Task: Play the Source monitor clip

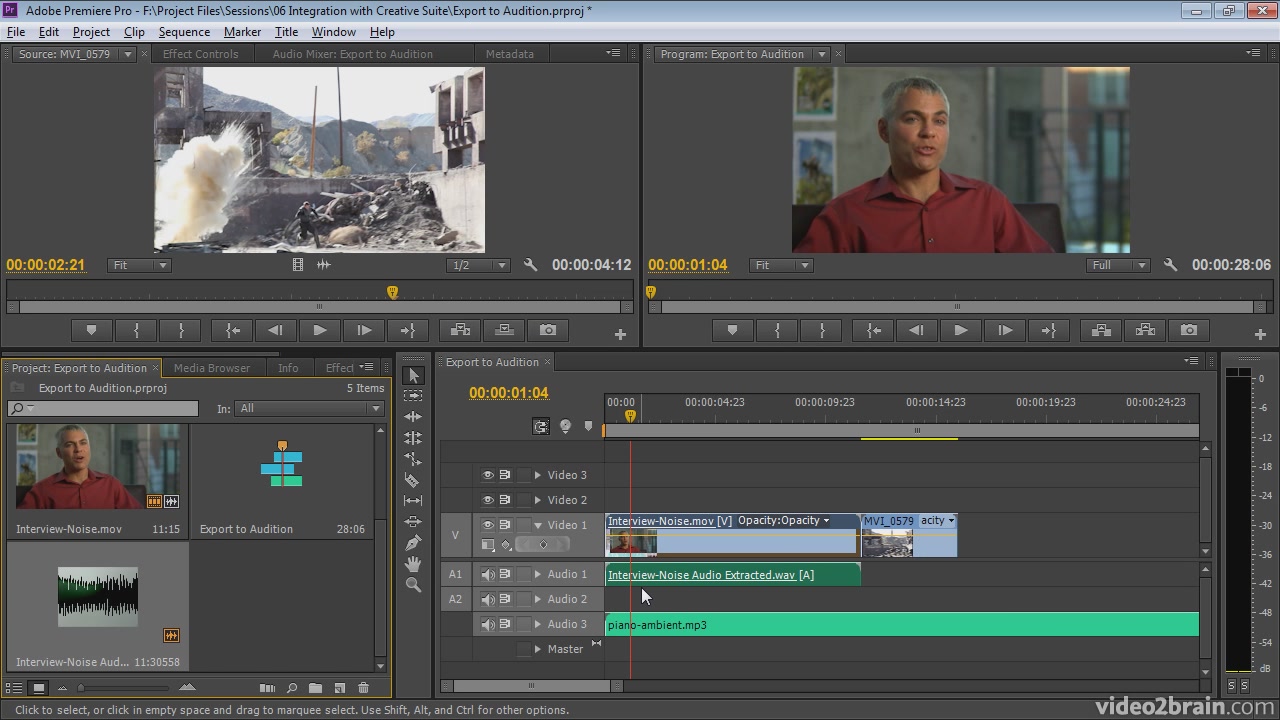Action: coord(320,330)
